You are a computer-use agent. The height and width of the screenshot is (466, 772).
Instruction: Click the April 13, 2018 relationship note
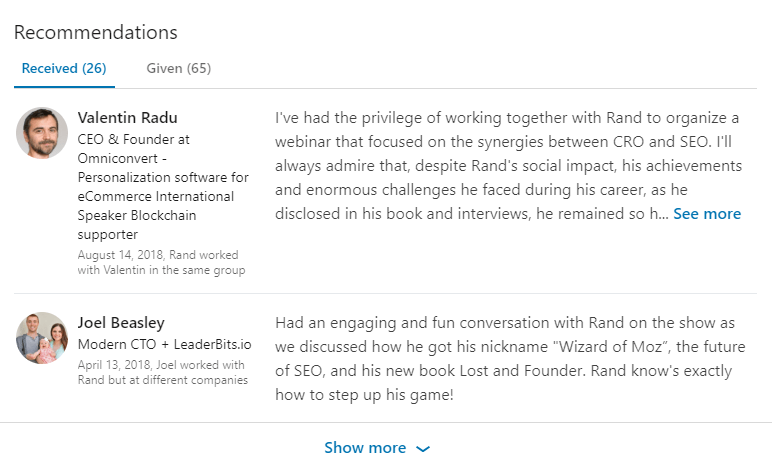click(x=163, y=372)
